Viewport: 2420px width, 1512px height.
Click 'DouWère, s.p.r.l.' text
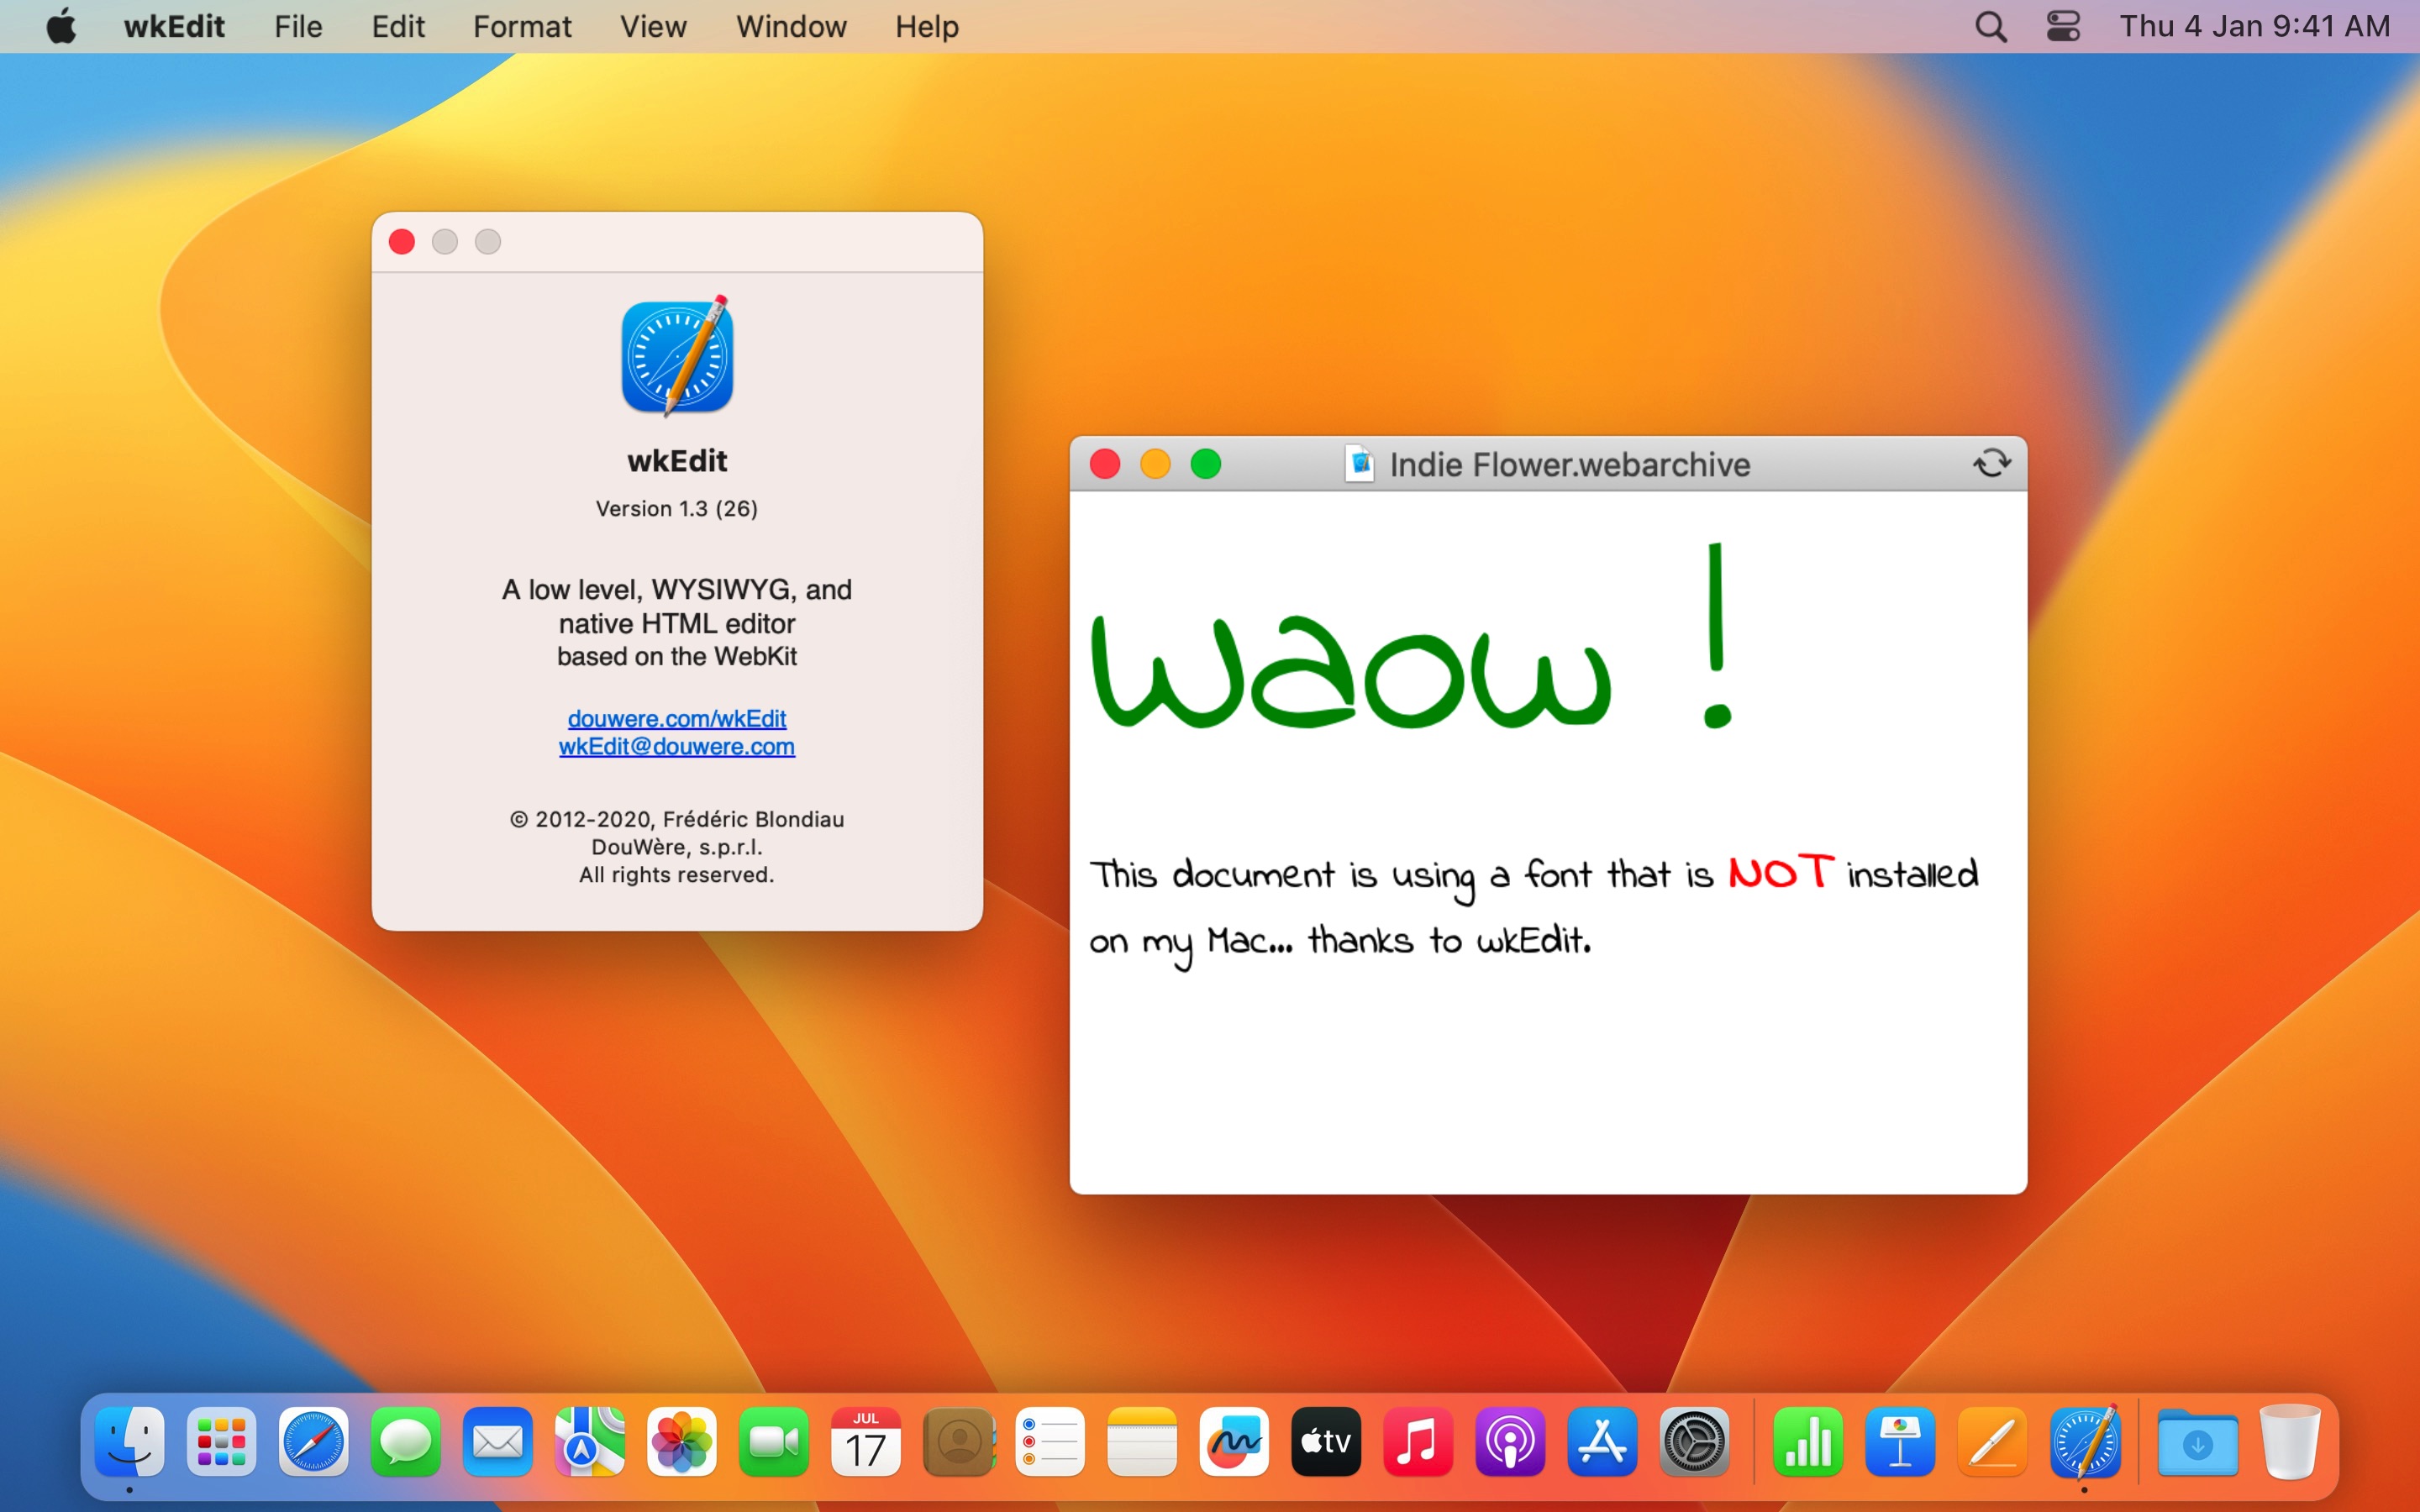[x=677, y=847]
